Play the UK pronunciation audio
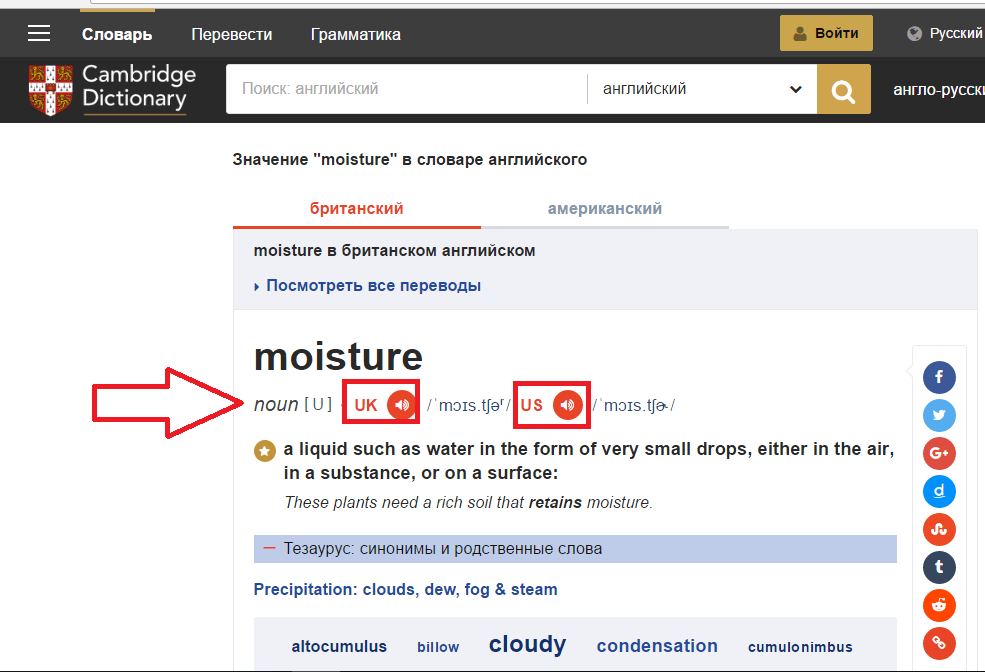 click(x=401, y=405)
